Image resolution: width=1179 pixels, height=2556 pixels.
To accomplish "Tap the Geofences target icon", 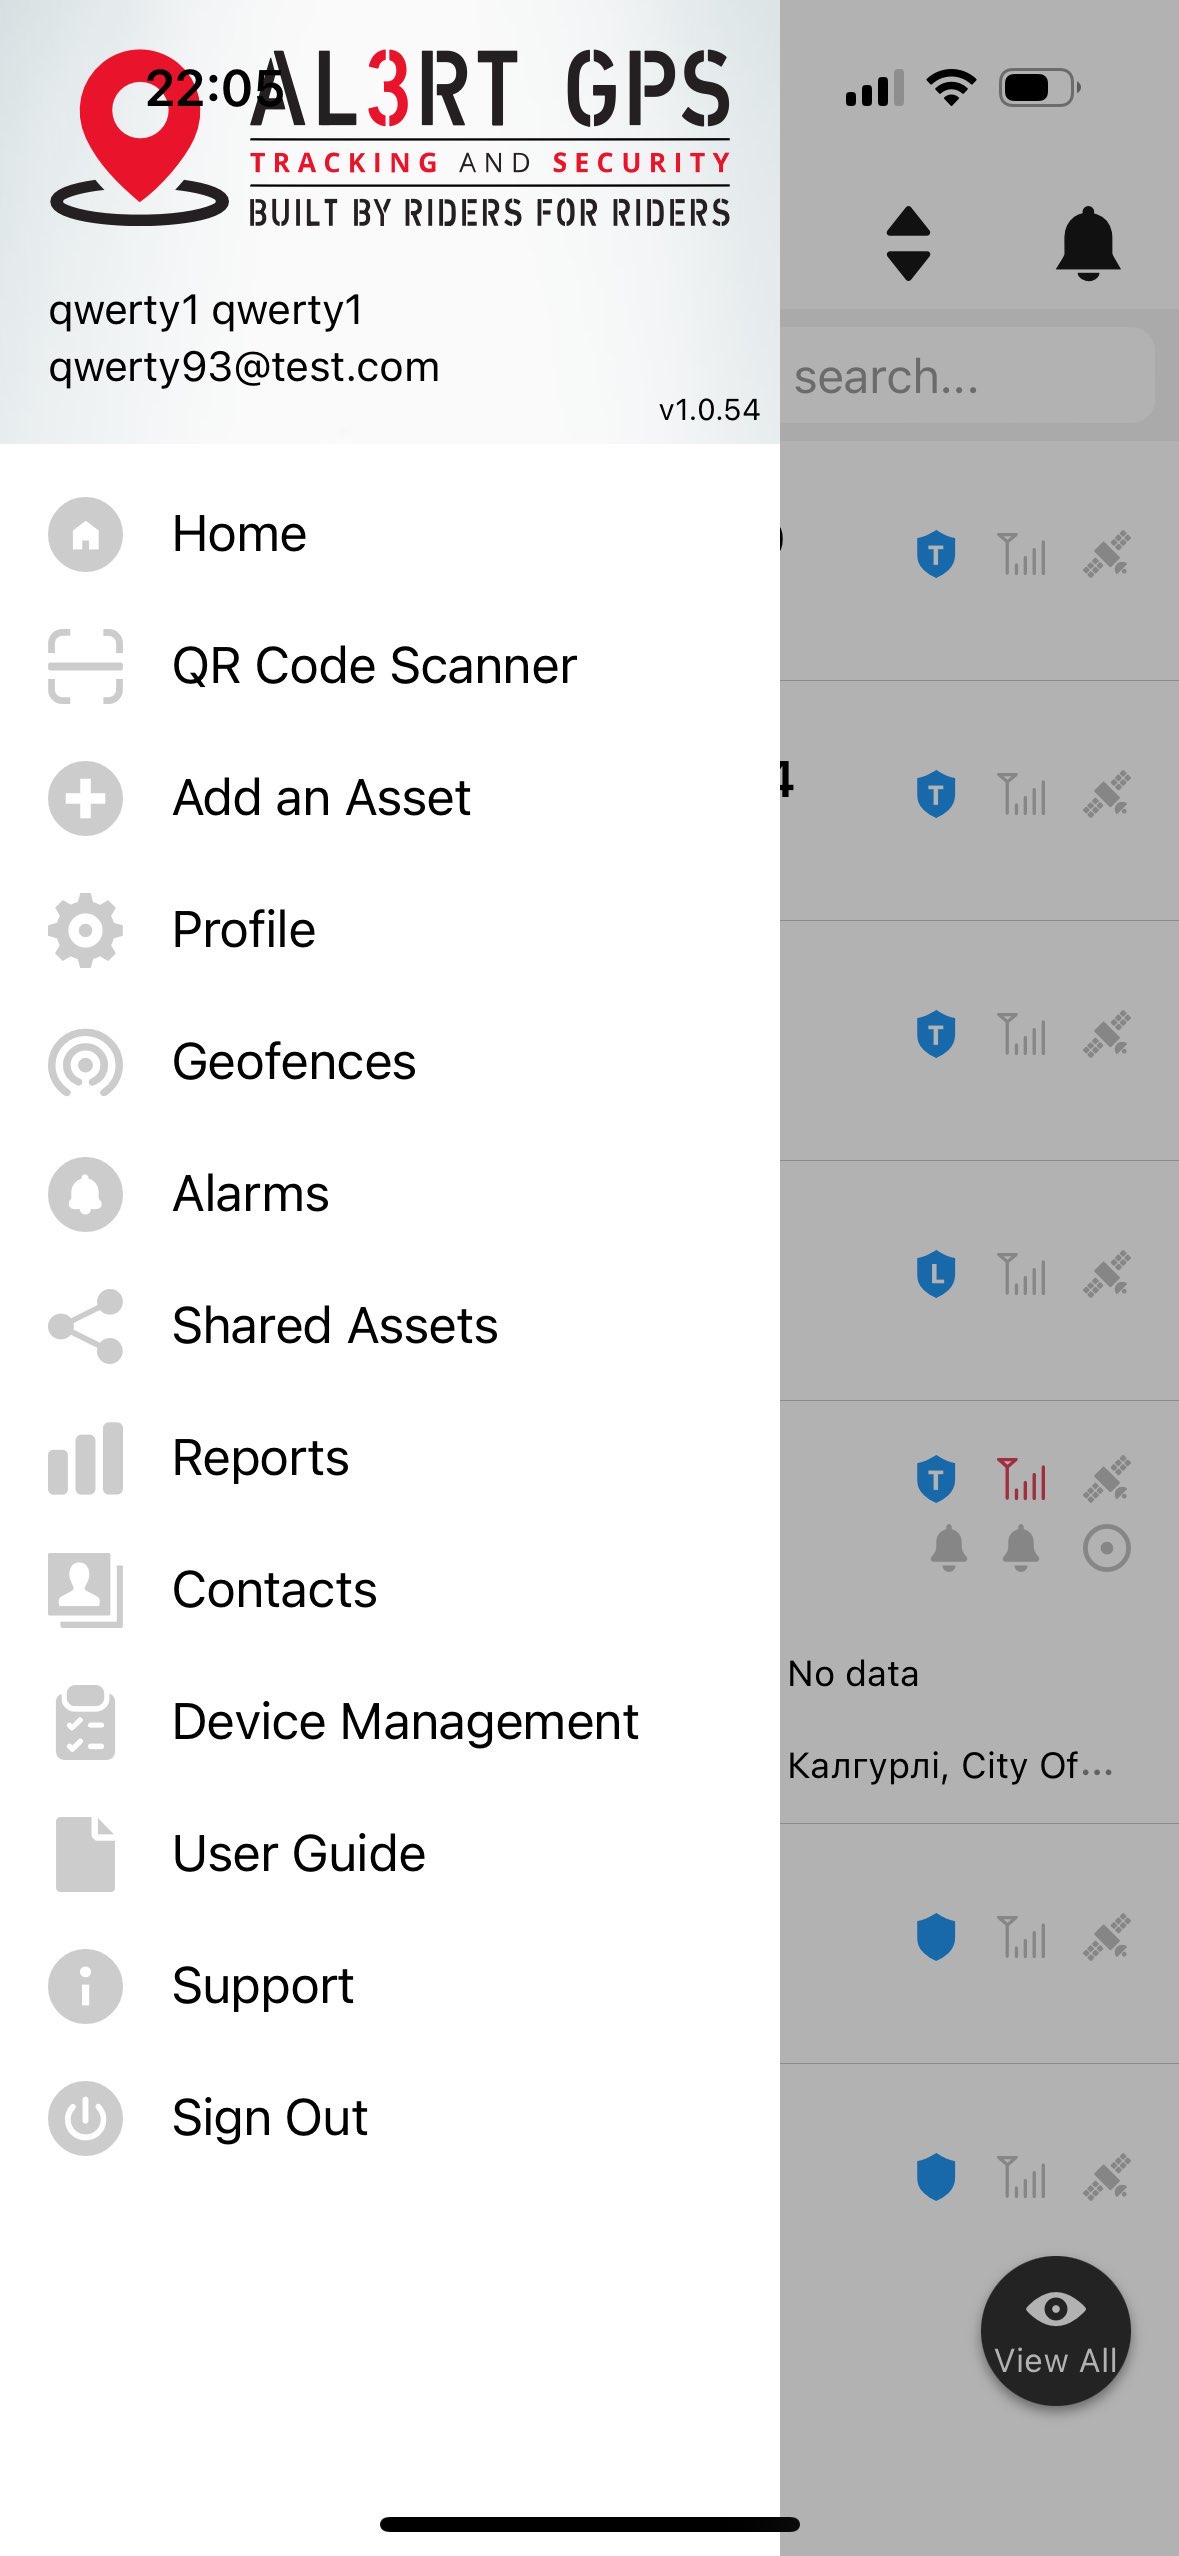I will pyautogui.click(x=85, y=1062).
